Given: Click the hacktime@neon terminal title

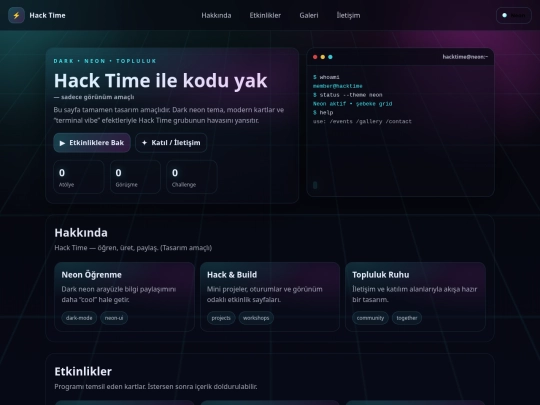Looking at the screenshot, I should (465, 57).
